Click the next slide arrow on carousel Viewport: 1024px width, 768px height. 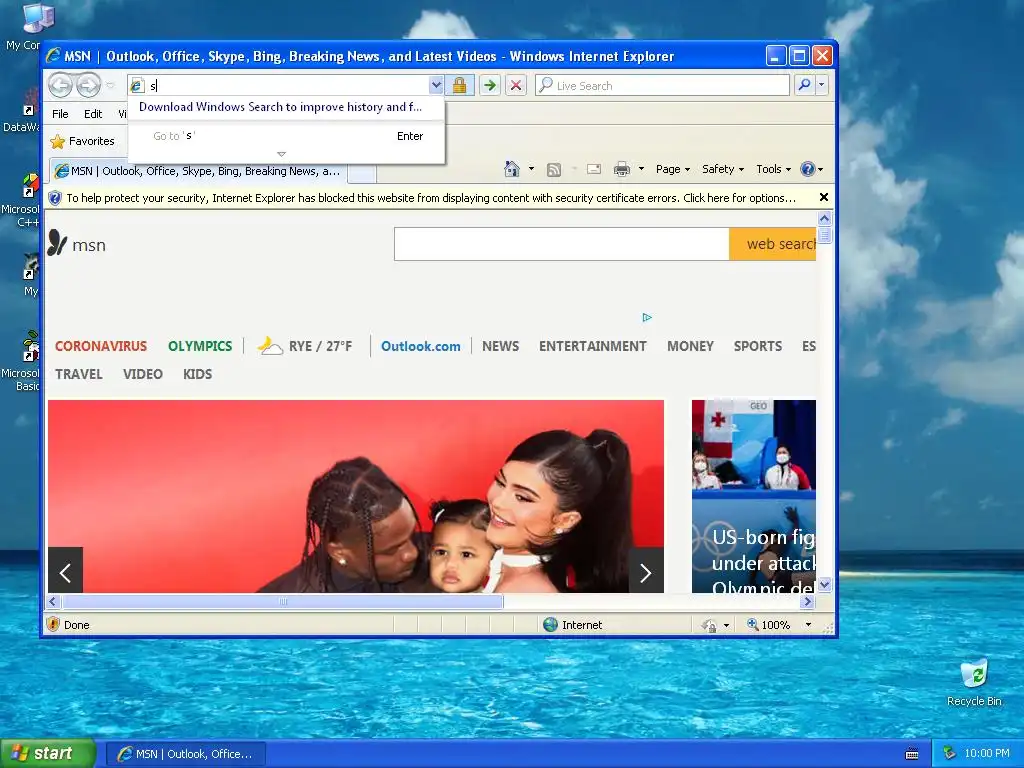pos(646,571)
